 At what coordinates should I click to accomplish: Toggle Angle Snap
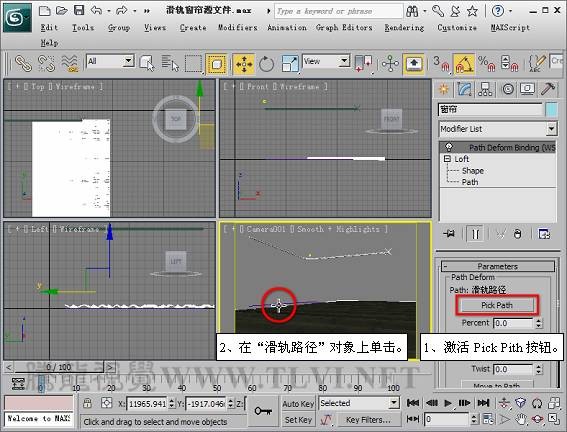tap(464, 64)
